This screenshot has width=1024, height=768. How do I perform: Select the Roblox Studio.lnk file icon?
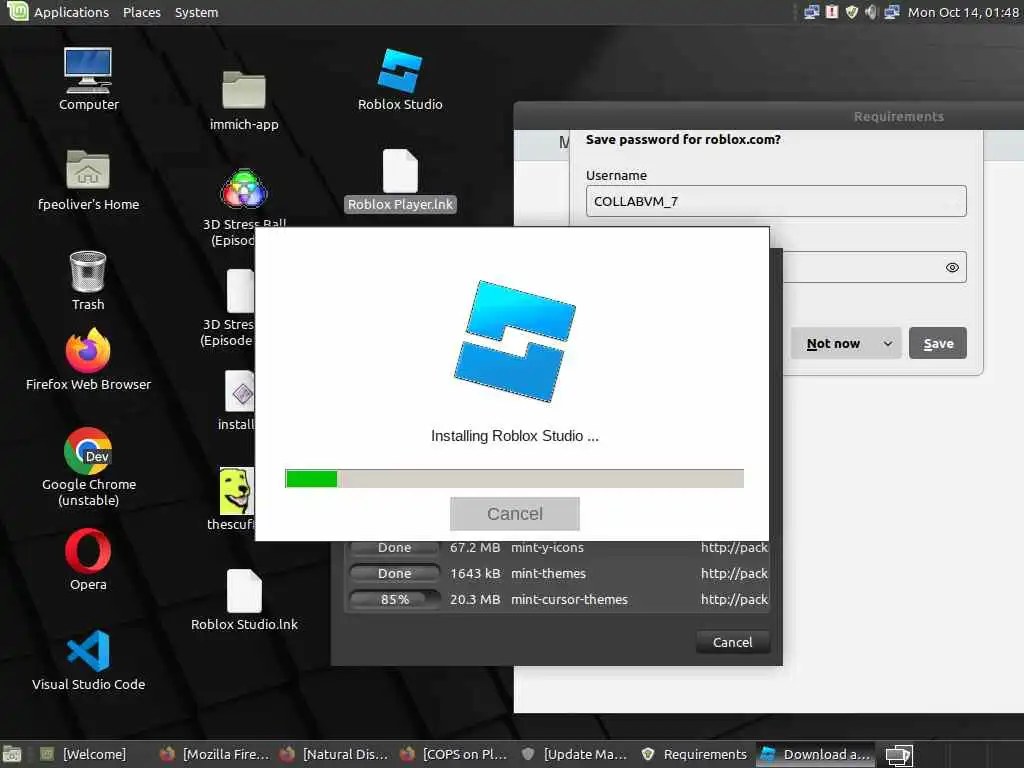tap(244, 591)
